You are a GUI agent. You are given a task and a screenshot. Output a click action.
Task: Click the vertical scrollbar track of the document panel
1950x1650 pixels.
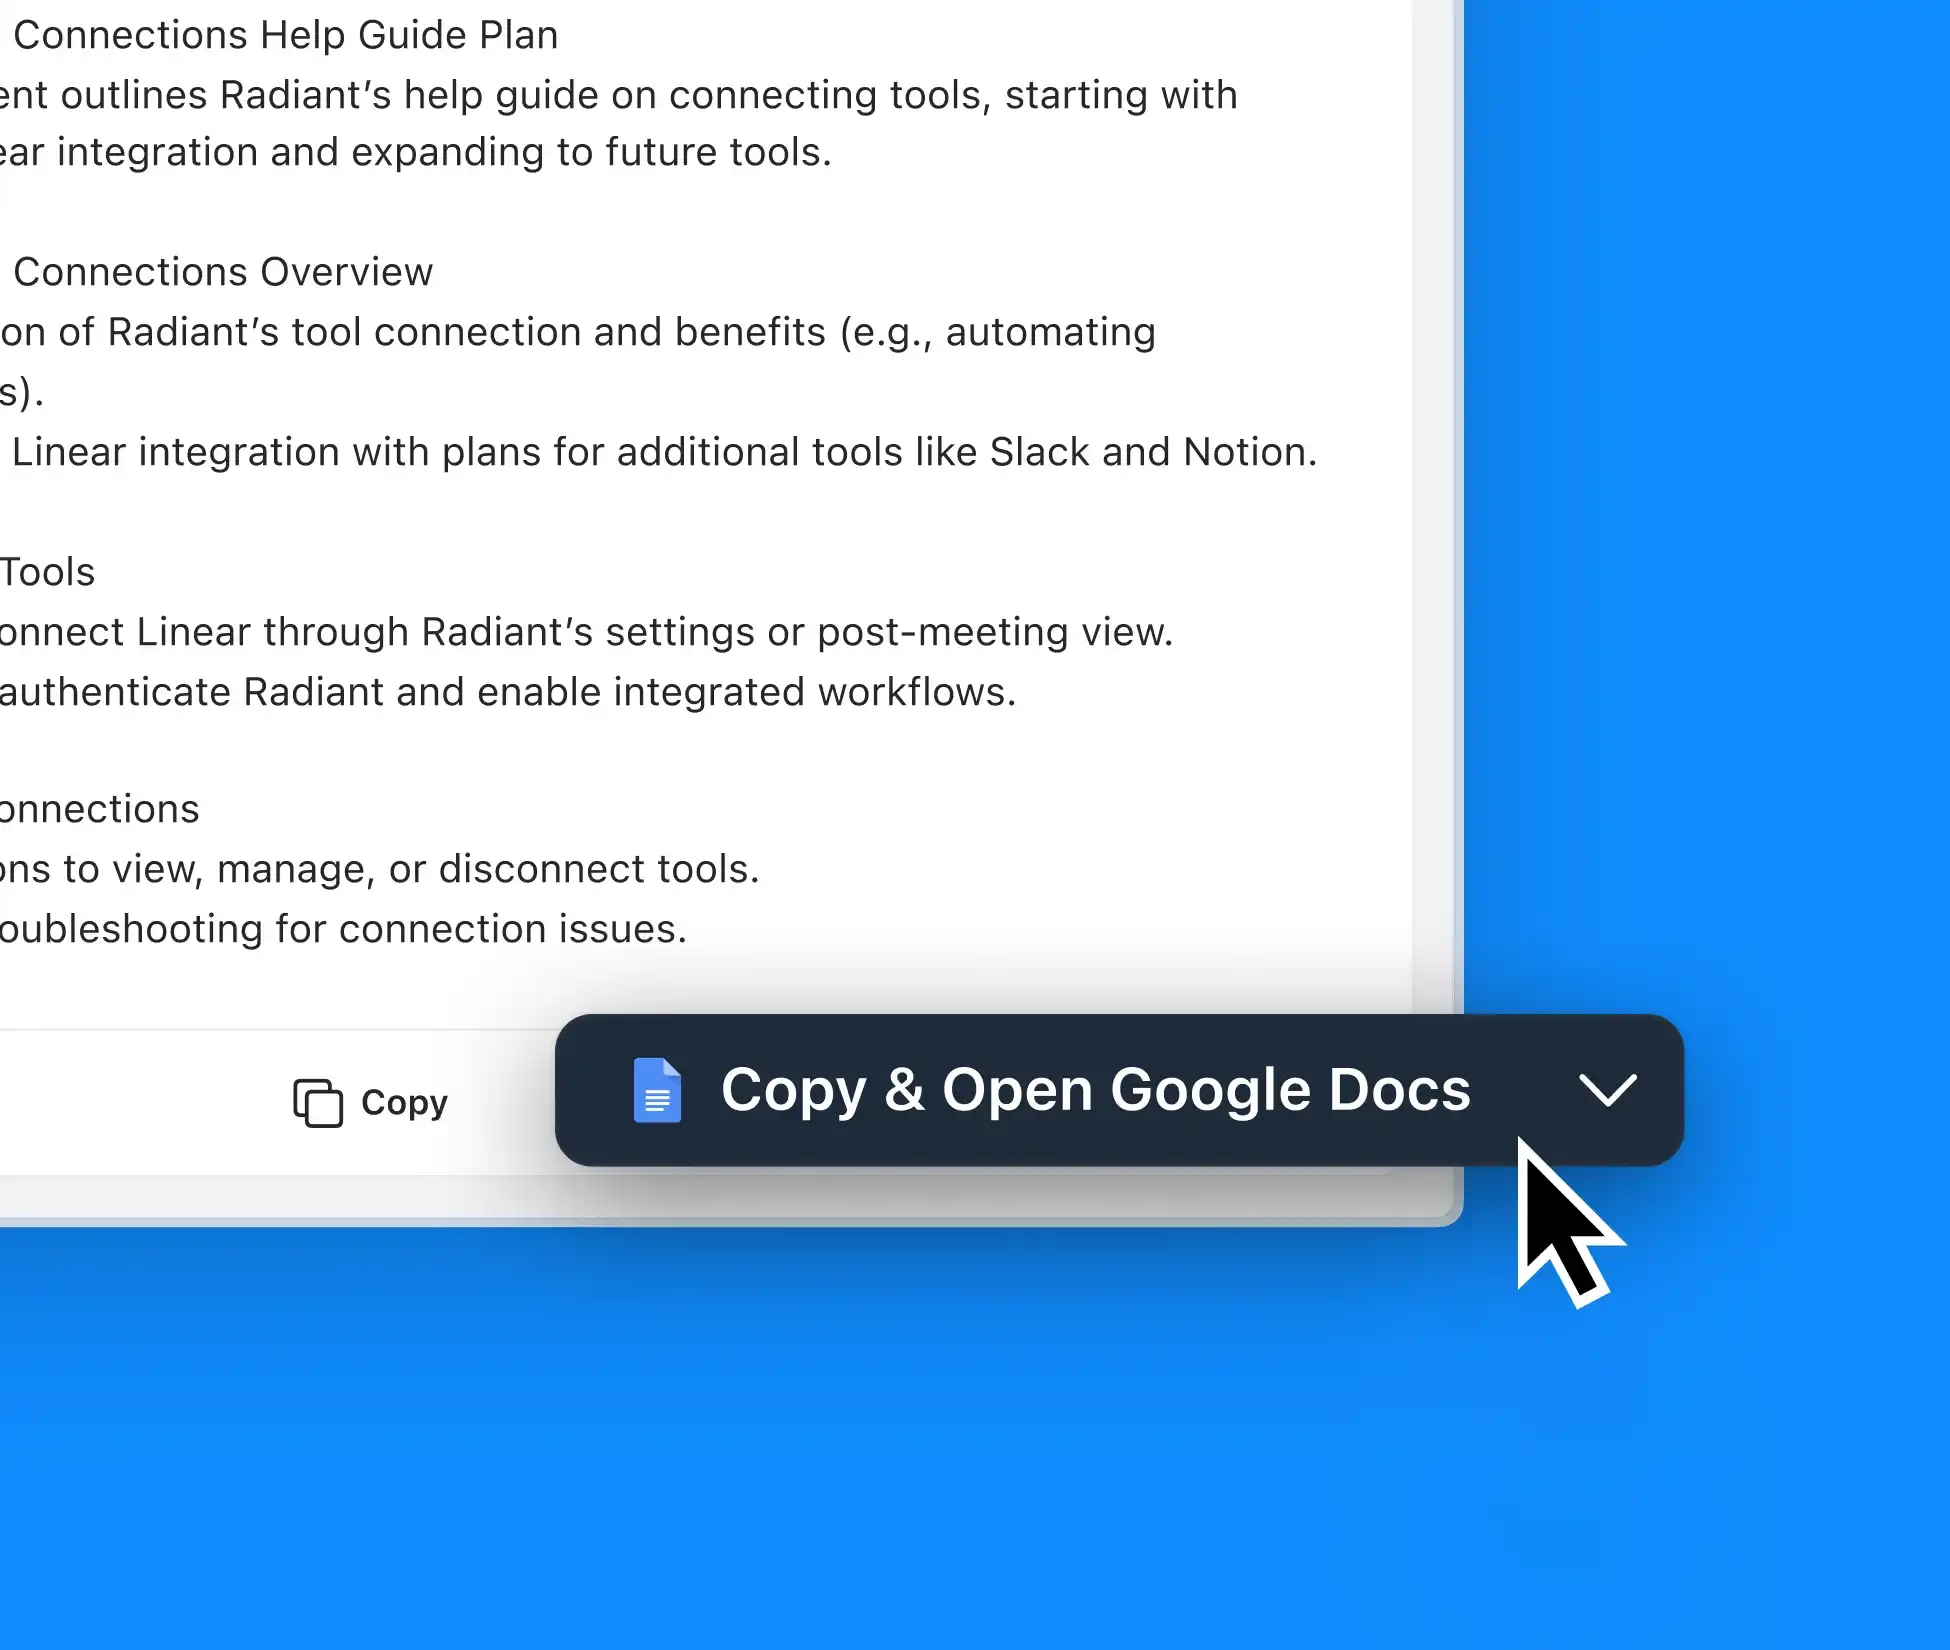[1432, 500]
